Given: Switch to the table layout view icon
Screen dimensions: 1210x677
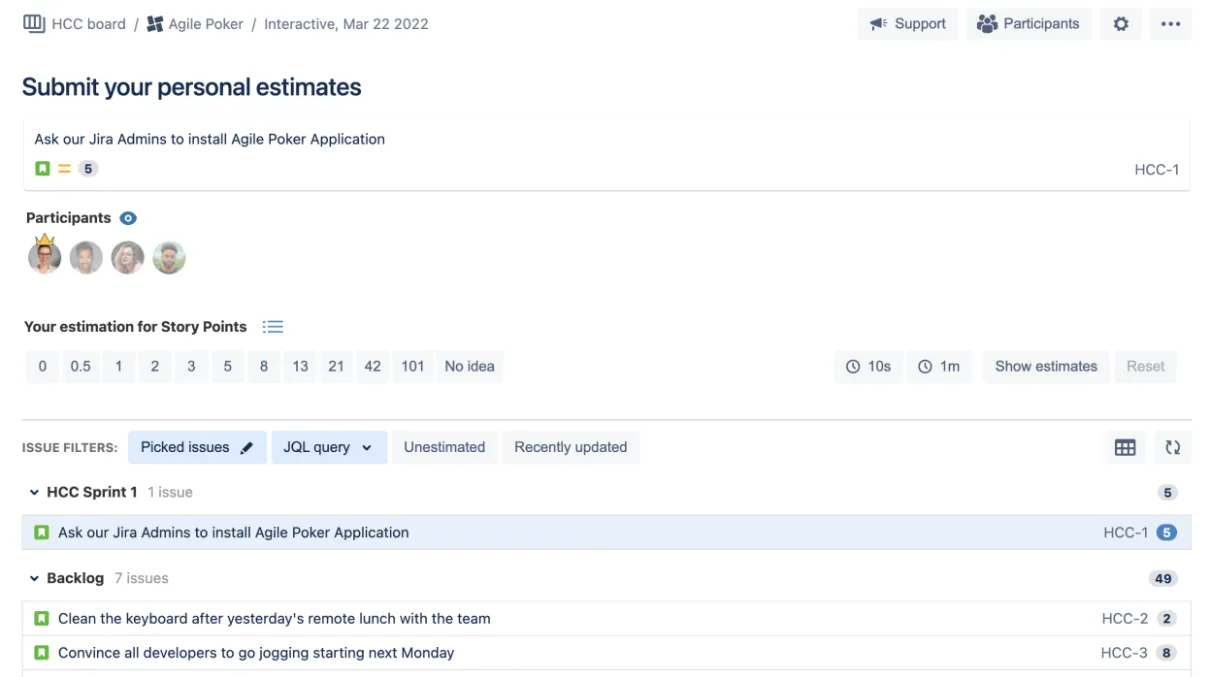Looking at the screenshot, I should point(1125,447).
